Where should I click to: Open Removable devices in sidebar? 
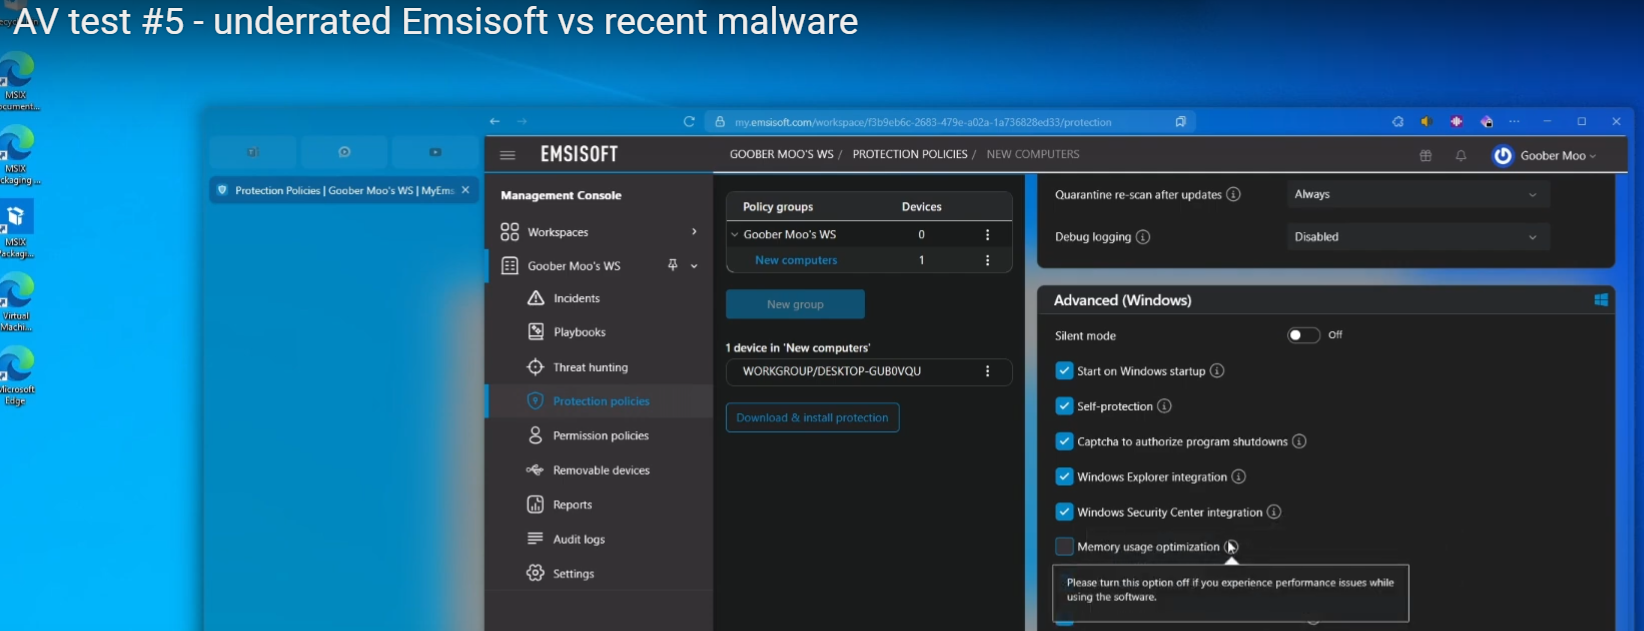coord(599,470)
